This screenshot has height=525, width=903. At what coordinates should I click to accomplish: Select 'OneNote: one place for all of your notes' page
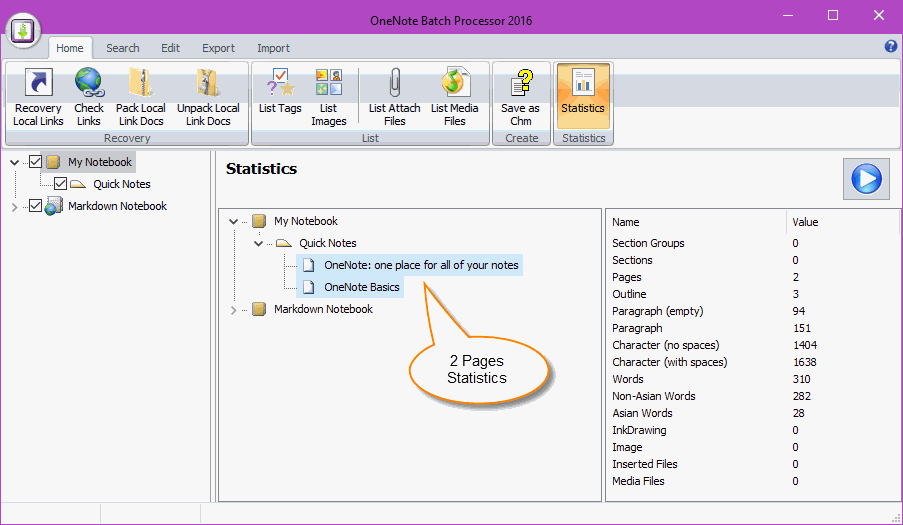click(x=421, y=265)
